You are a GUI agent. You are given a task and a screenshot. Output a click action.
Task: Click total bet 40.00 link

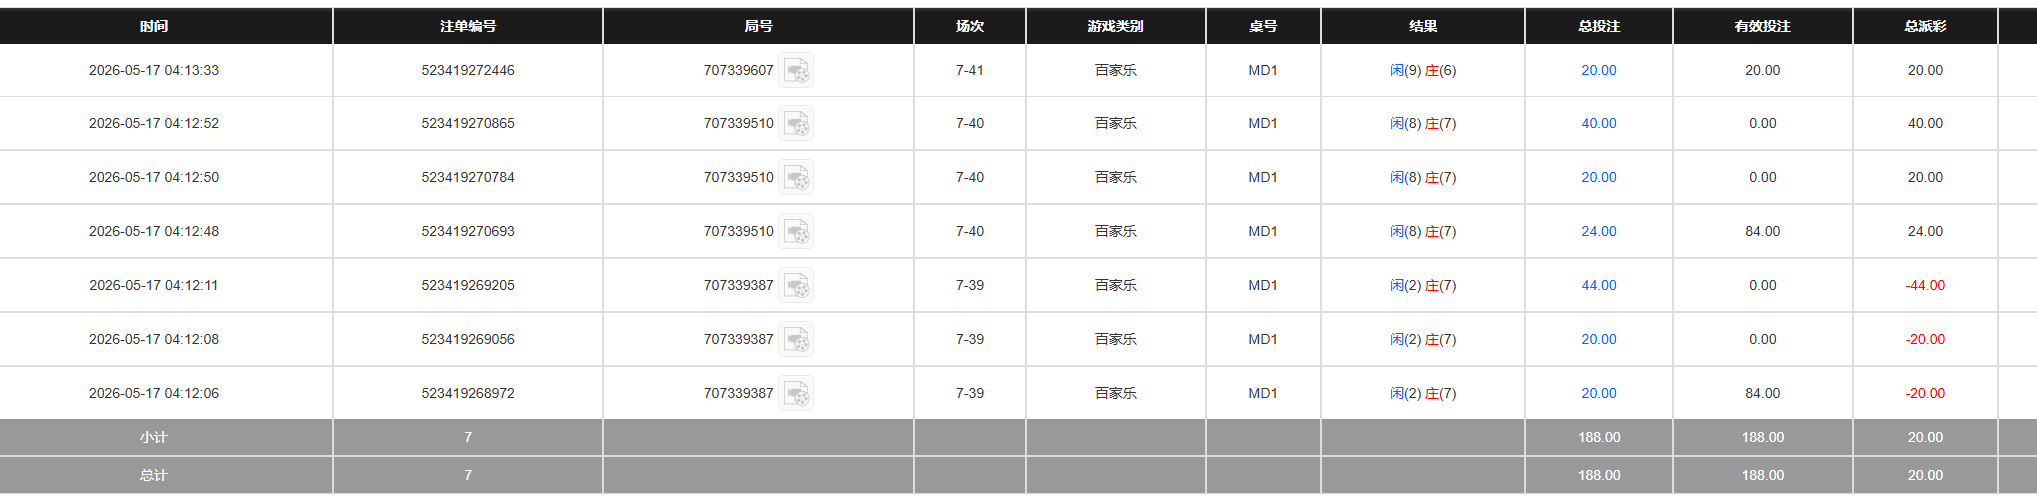pos(1598,123)
